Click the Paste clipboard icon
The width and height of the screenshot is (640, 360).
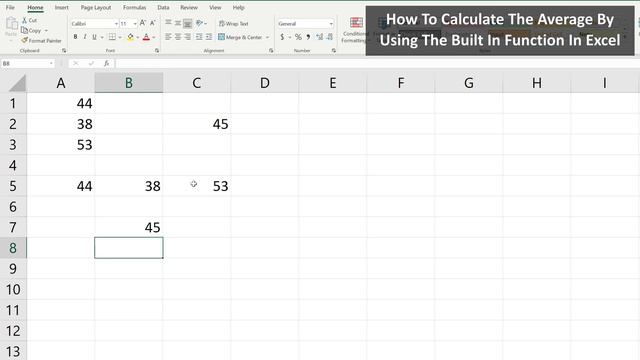[11, 24]
